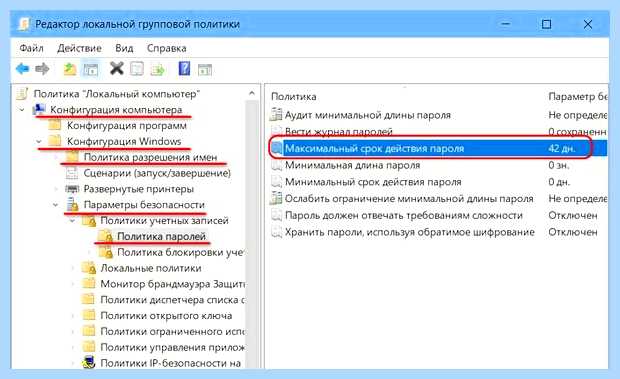Click the Локальные политики folder icon

(89, 268)
